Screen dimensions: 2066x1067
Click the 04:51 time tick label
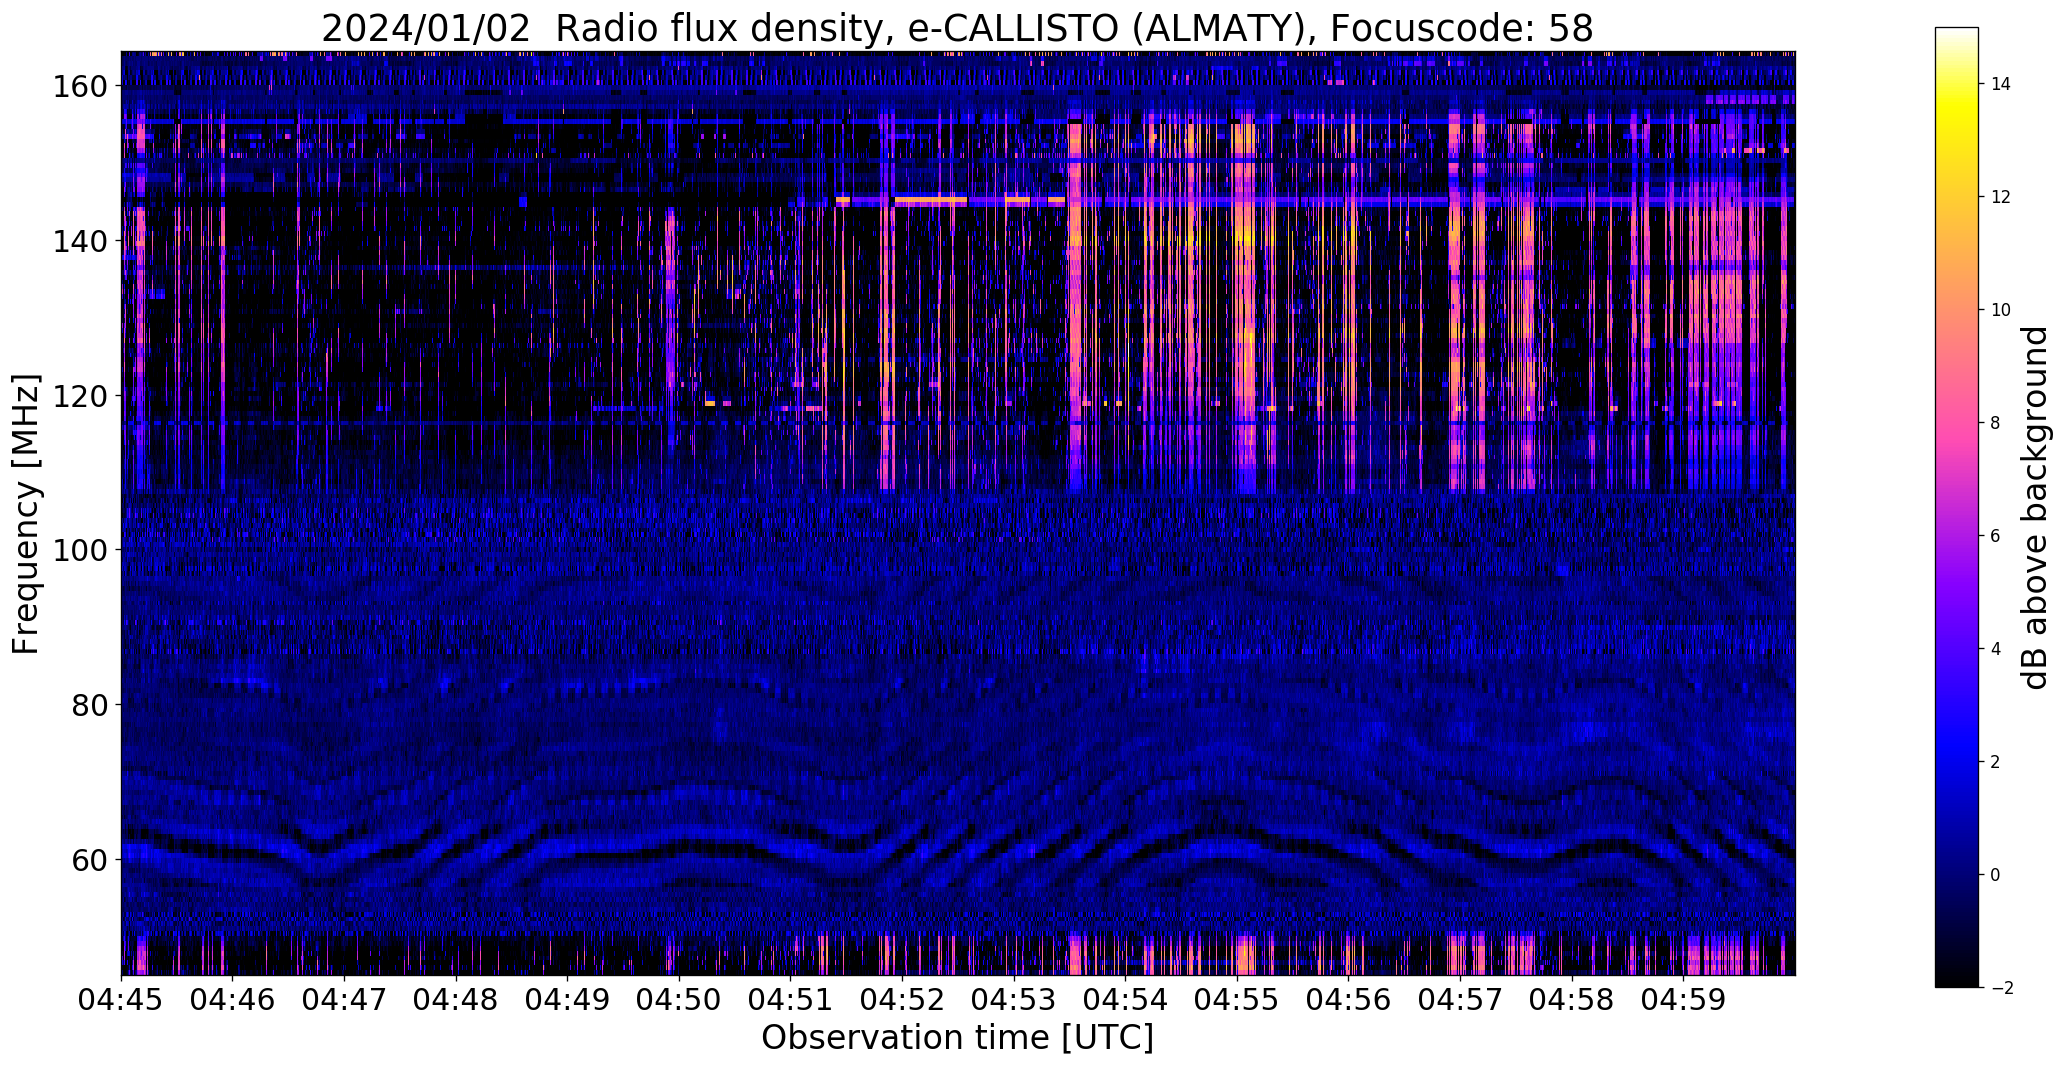point(791,999)
